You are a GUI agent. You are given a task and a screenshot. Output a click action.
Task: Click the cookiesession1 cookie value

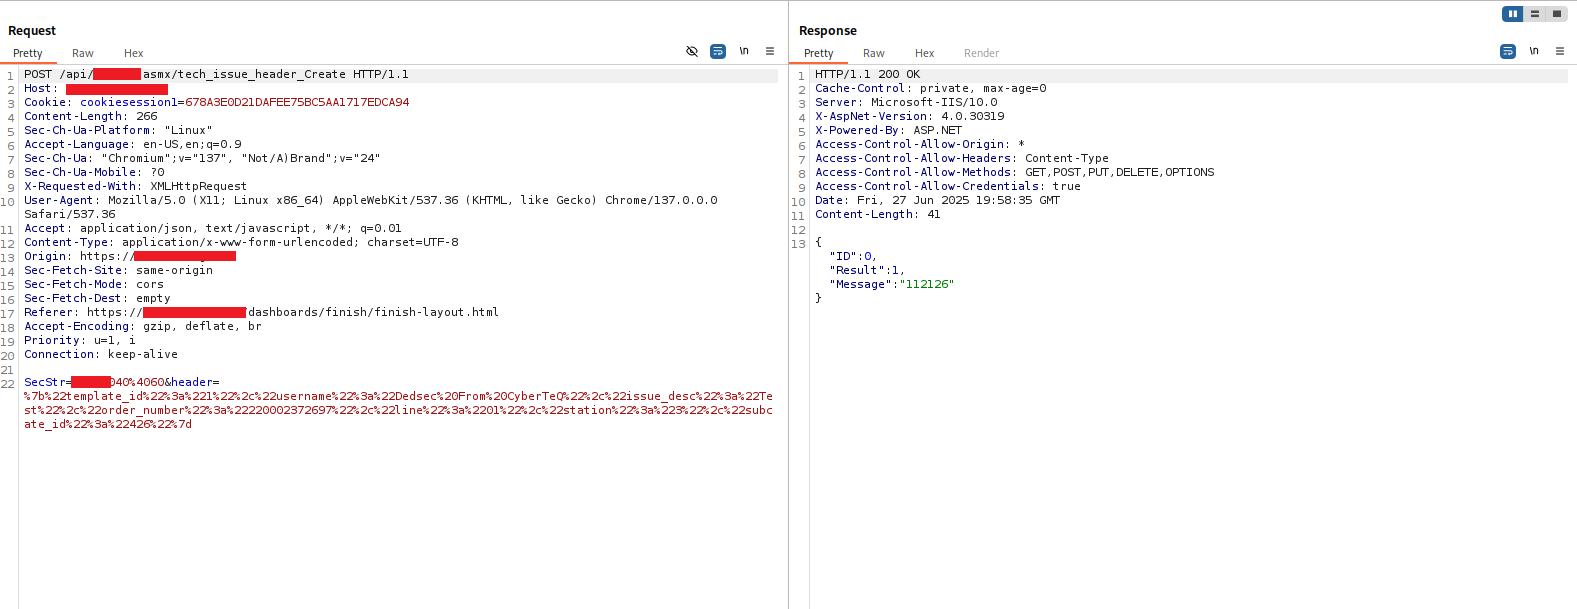tap(297, 102)
